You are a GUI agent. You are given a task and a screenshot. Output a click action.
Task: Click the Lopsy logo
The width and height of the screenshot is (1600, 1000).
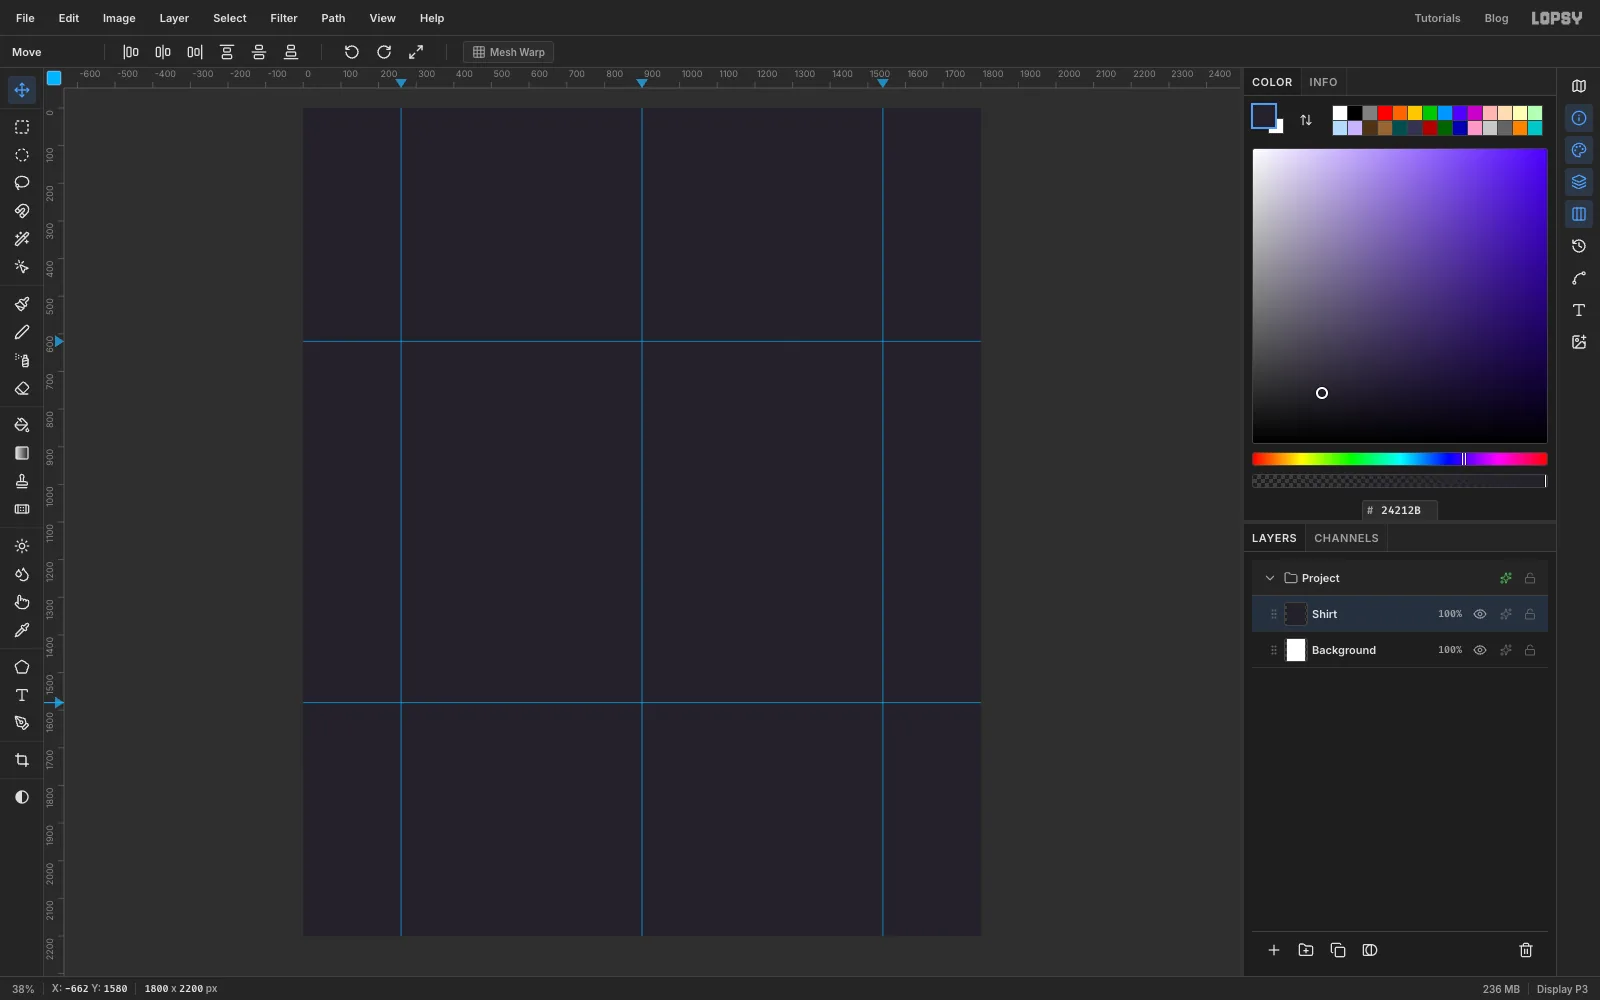(x=1557, y=18)
